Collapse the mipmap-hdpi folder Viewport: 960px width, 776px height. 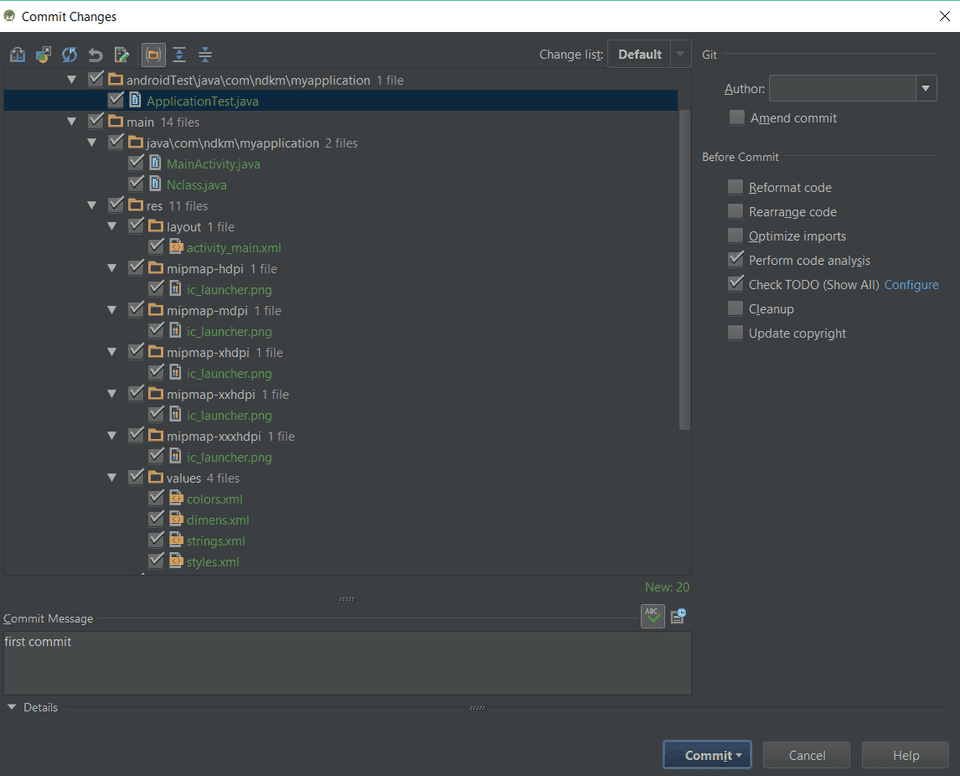coord(112,268)
